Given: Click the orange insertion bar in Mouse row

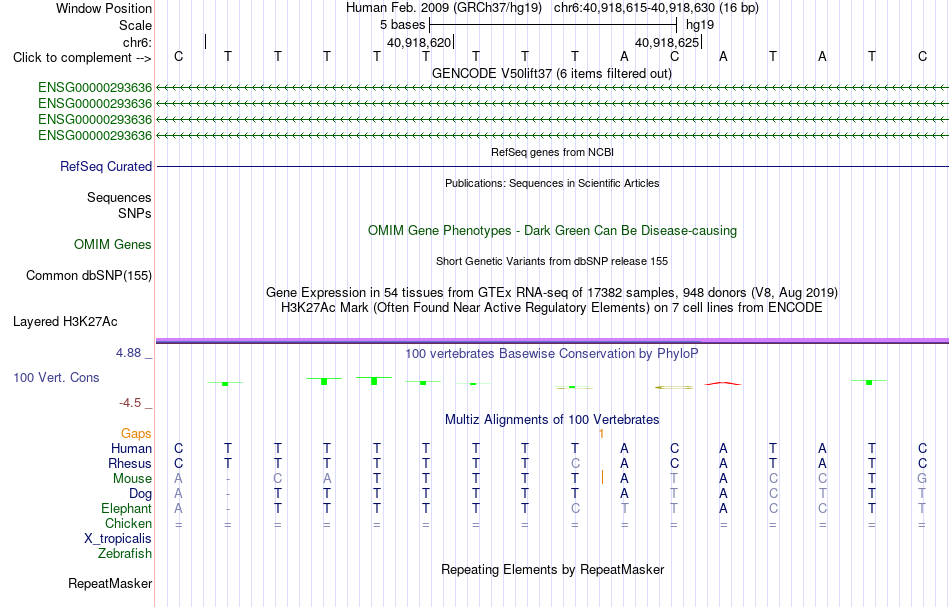Looking at the screenshot, I should [602, 477].
